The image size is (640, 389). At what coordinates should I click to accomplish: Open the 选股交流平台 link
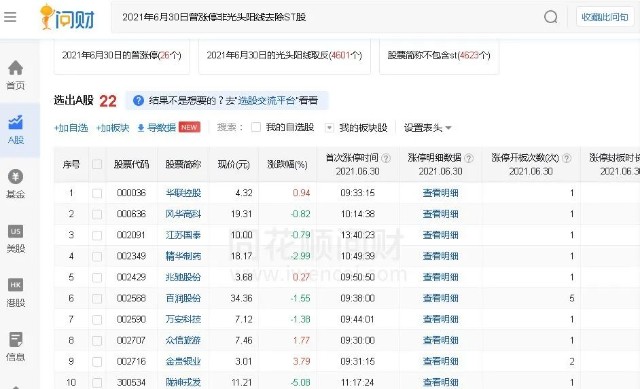click(x=267, y=100)
